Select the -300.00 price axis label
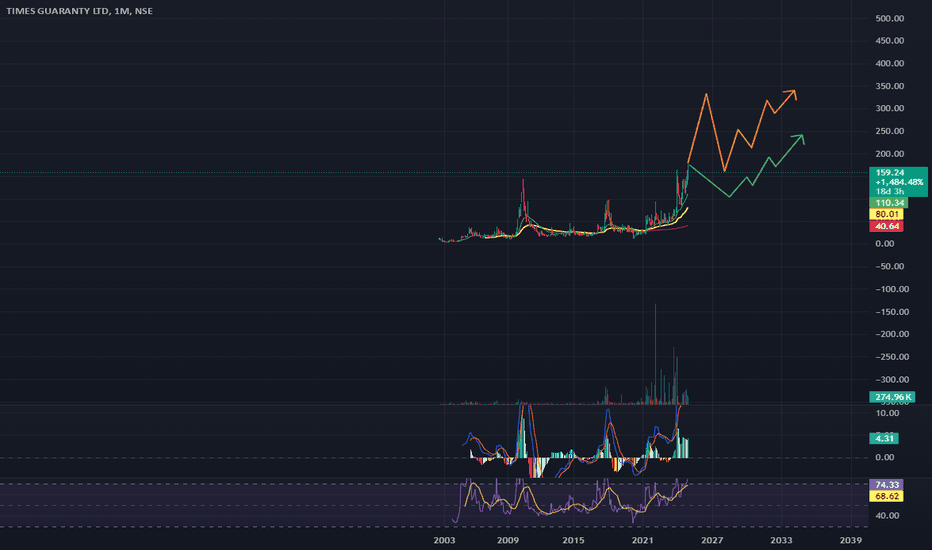Viewport: 932px width, 550px height. pos(892,379)
